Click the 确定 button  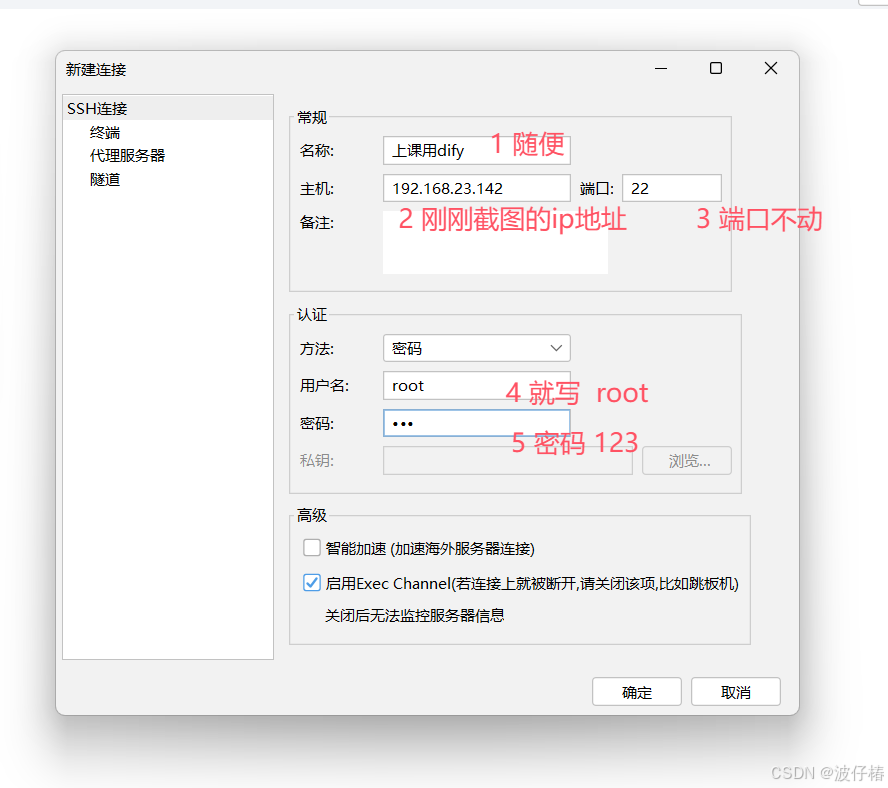click(x=637, y=691)
